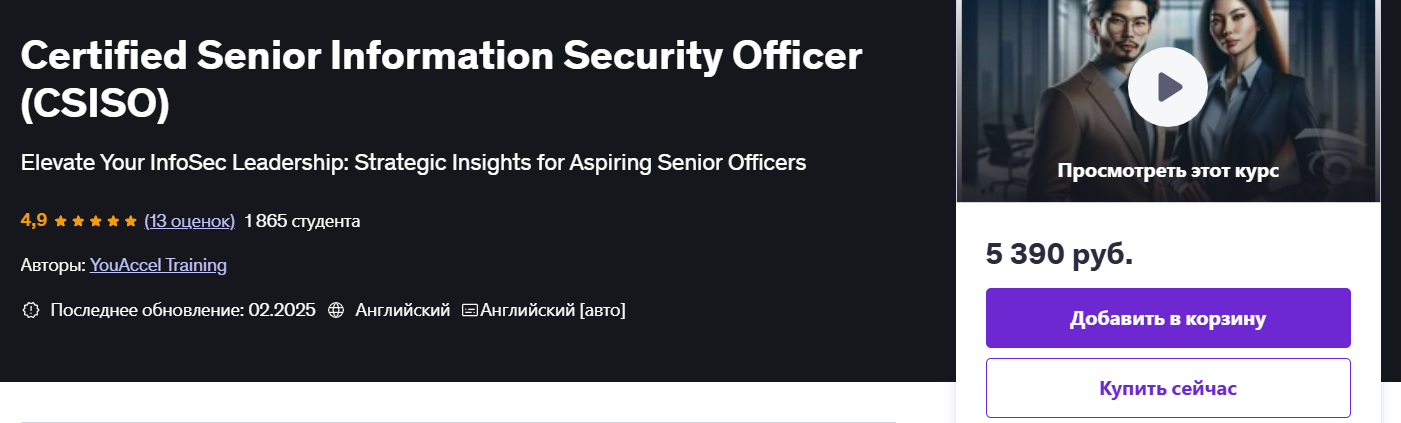Click the Английский course language text
1401x423 pixels.
pyautogui.click(x=402, y=310)
